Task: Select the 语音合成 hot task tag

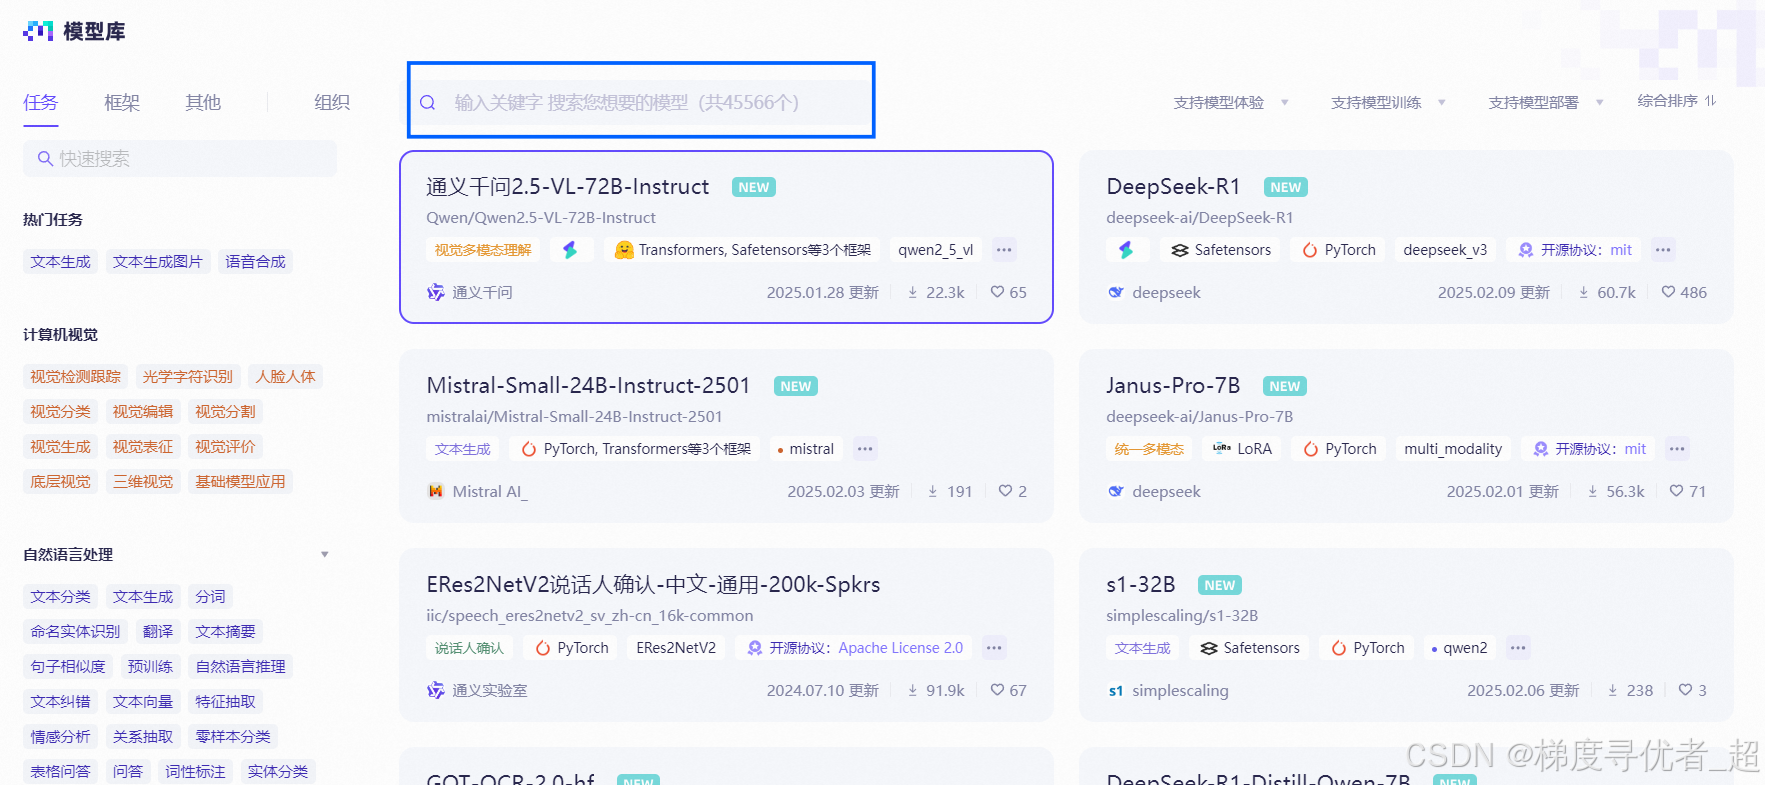Action: (x=255, y=262)
